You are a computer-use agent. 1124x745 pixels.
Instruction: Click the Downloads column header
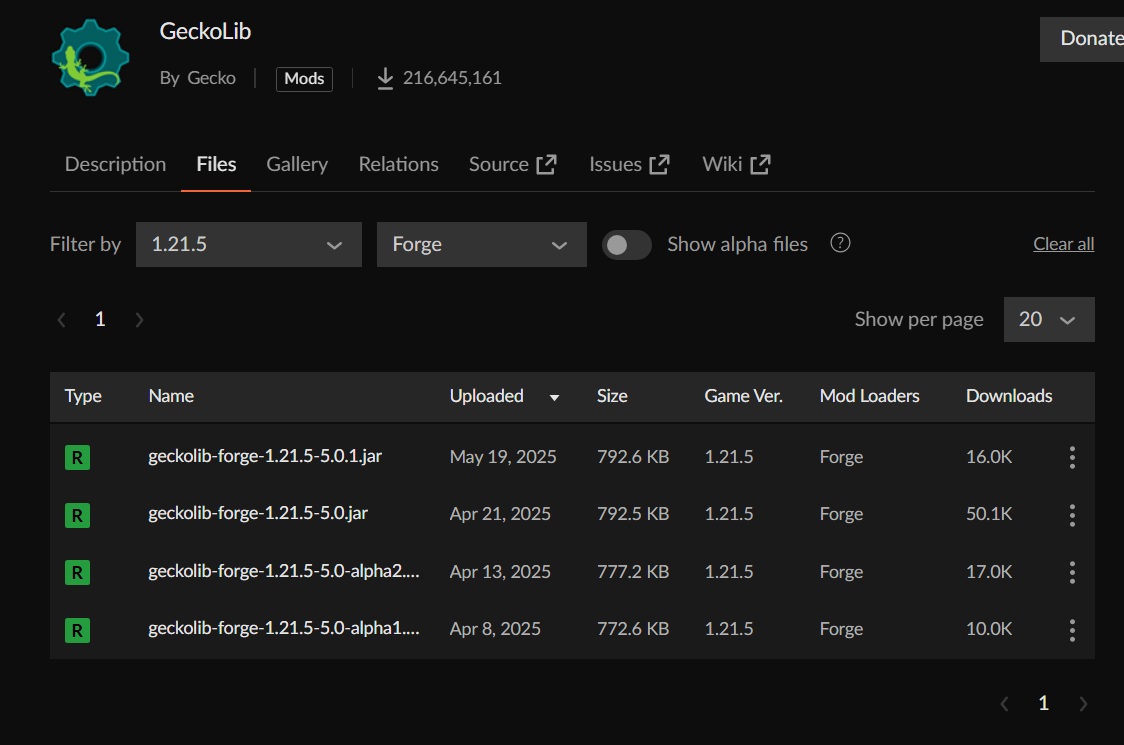point(1009,396)
